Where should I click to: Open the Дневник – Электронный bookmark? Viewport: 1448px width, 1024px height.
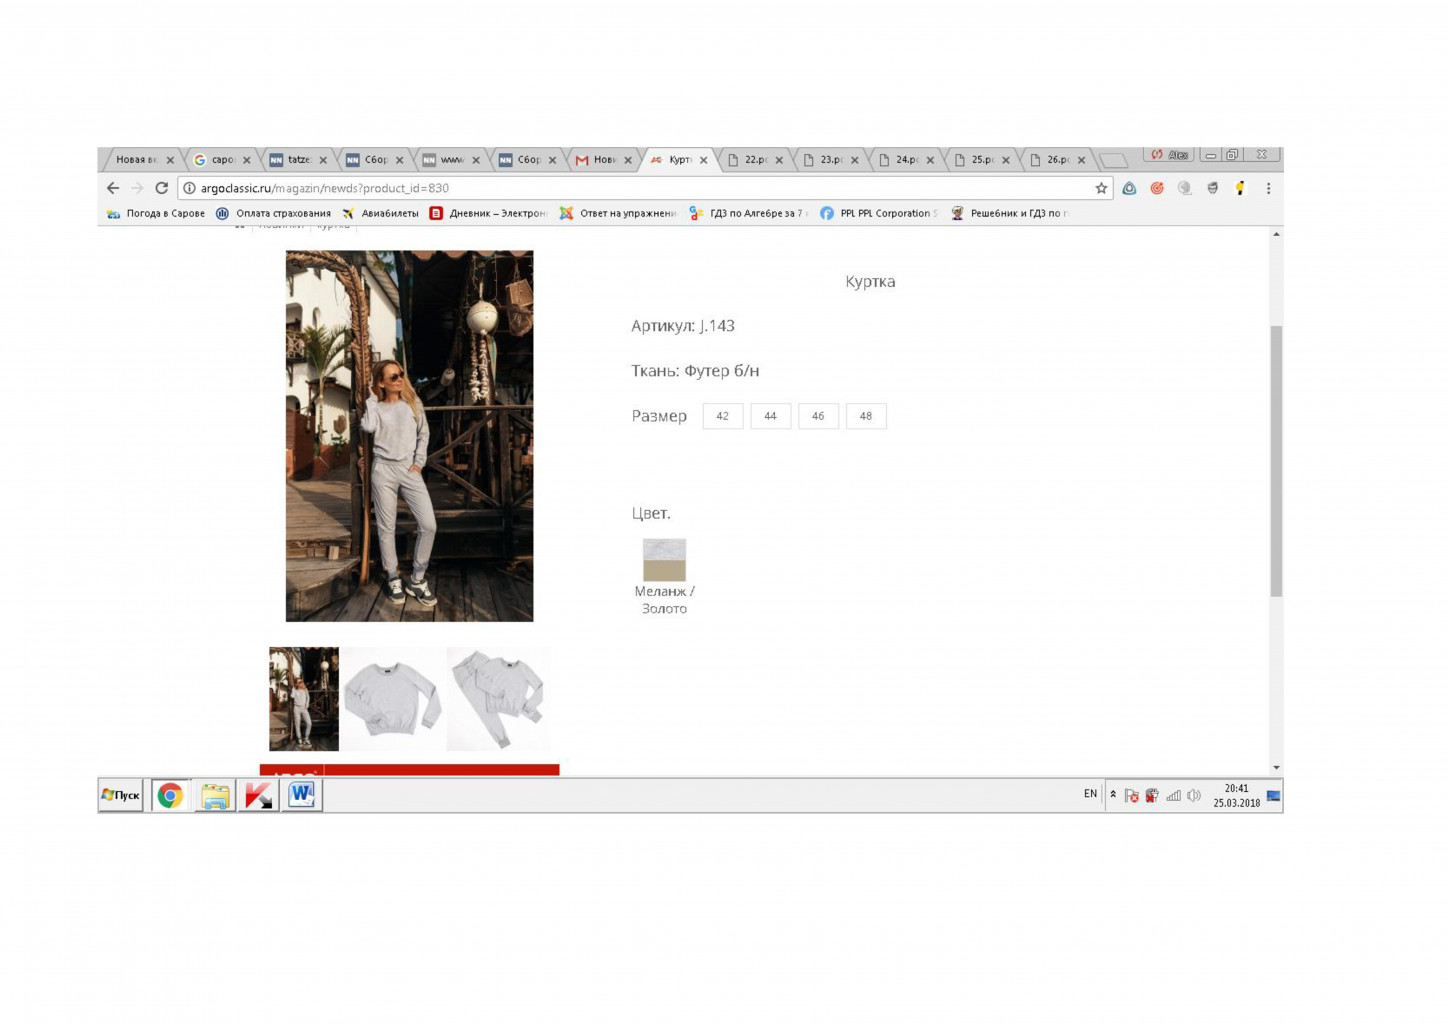tap(488, 213)
